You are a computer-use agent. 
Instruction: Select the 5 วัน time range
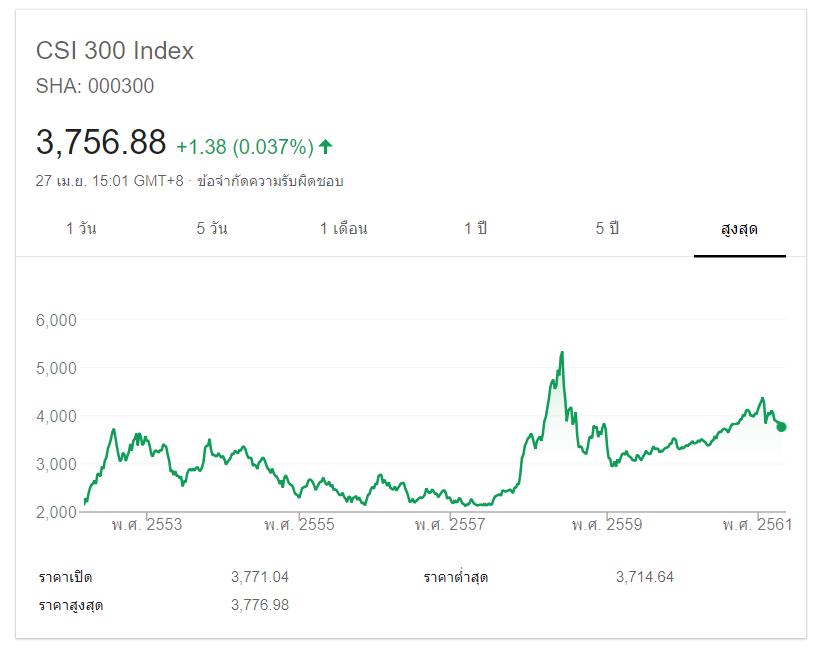pos(212,229)
